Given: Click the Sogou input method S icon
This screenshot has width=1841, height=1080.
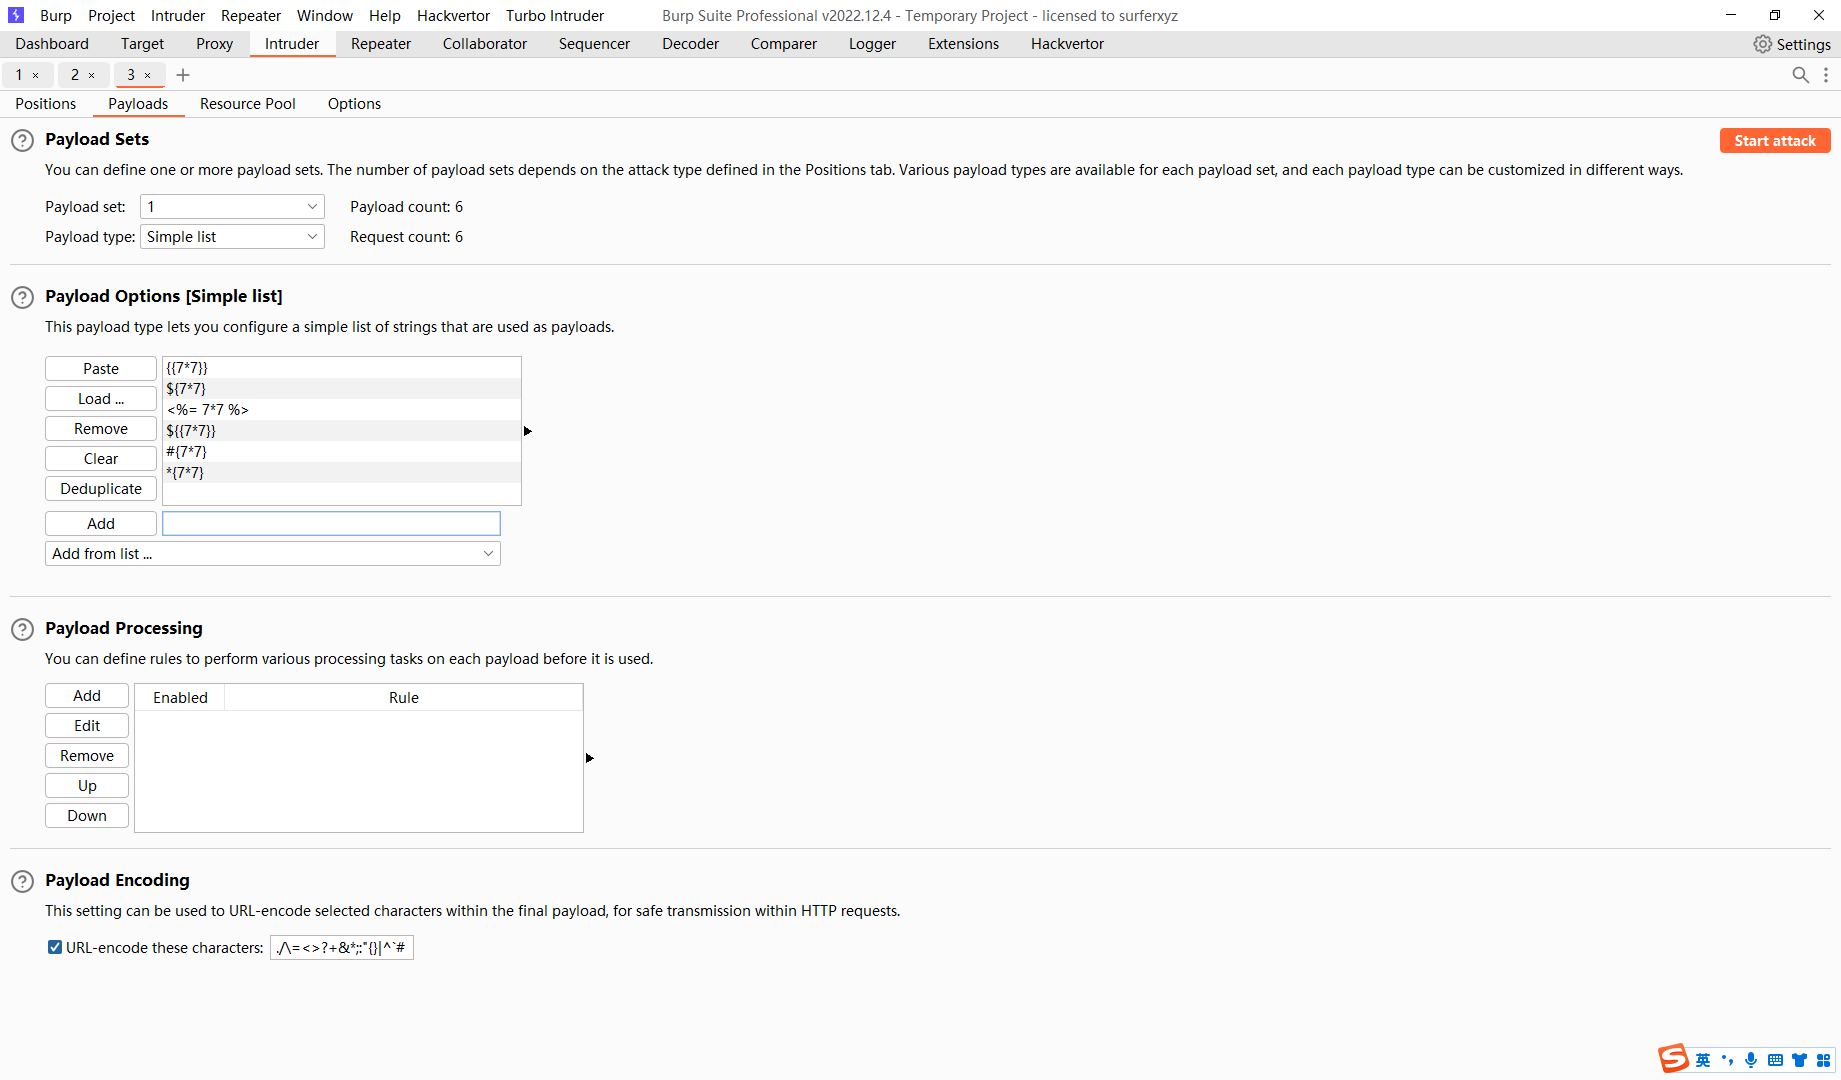Looking at the screenshot, I should pos(1673,1059).
